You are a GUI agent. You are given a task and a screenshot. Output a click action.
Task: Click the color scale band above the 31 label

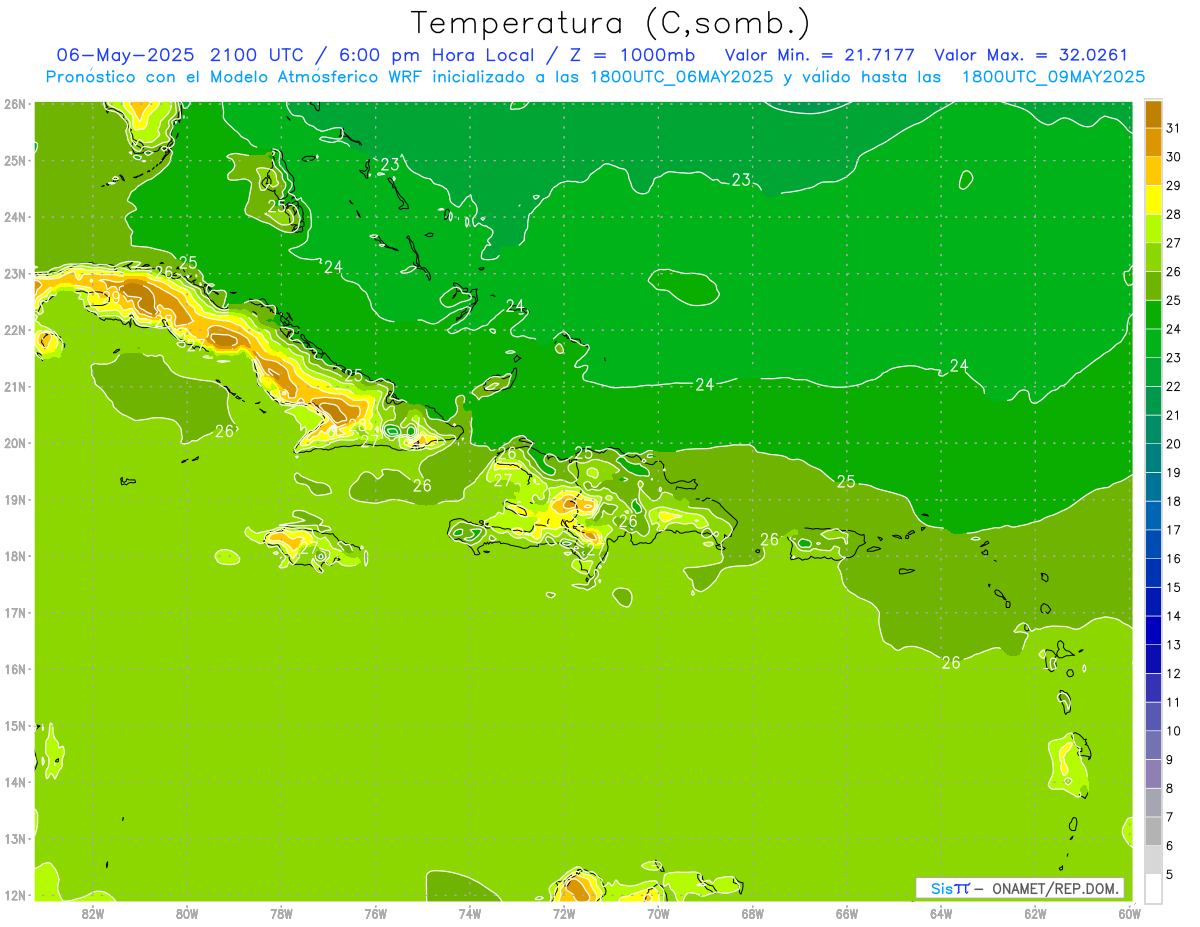pos(1153,114)
